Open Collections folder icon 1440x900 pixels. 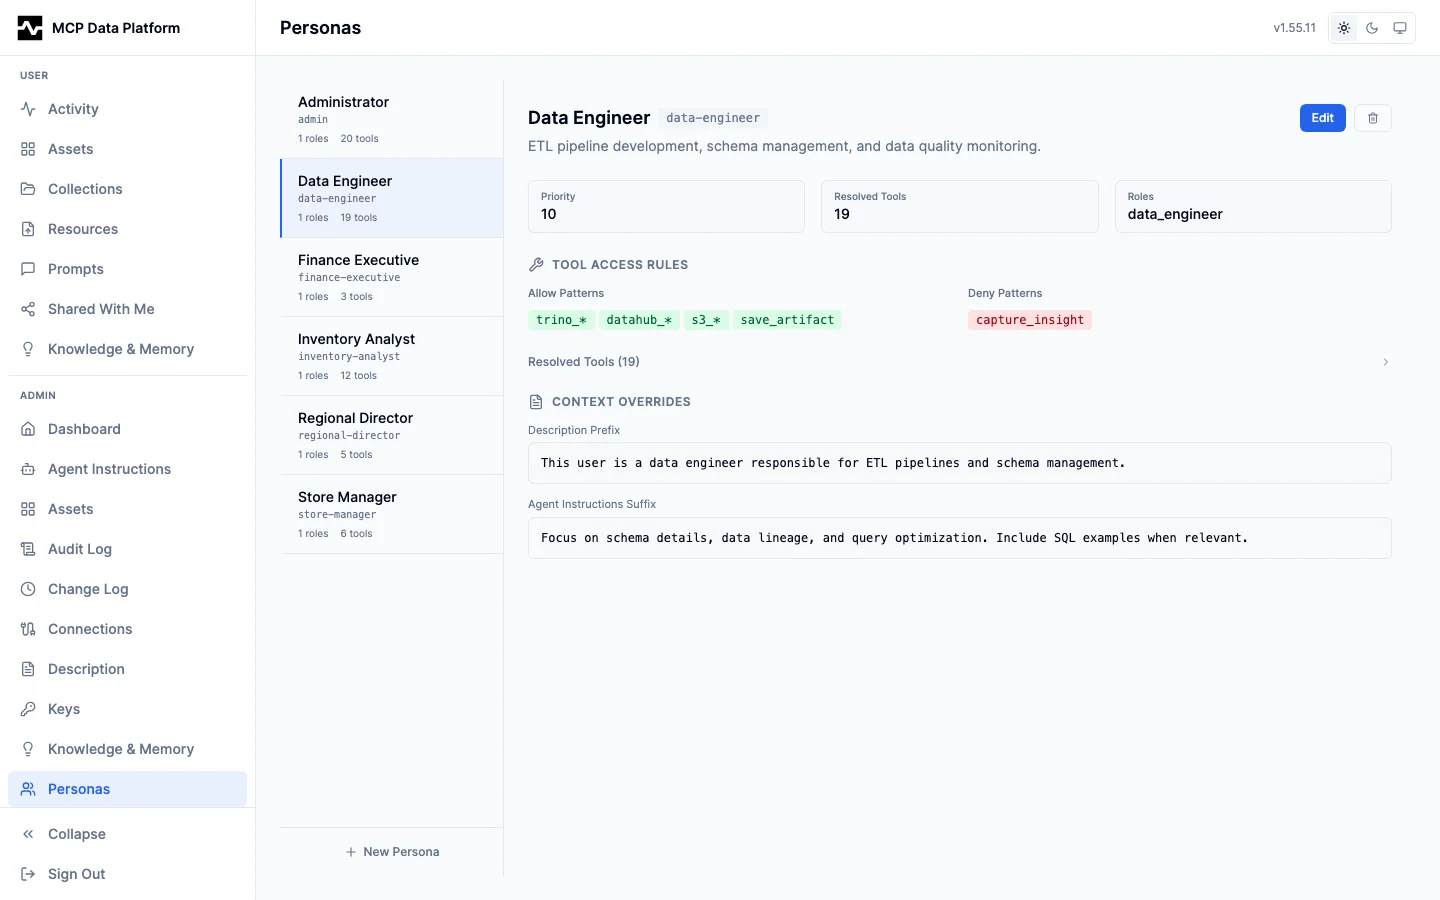click(28, 189)
